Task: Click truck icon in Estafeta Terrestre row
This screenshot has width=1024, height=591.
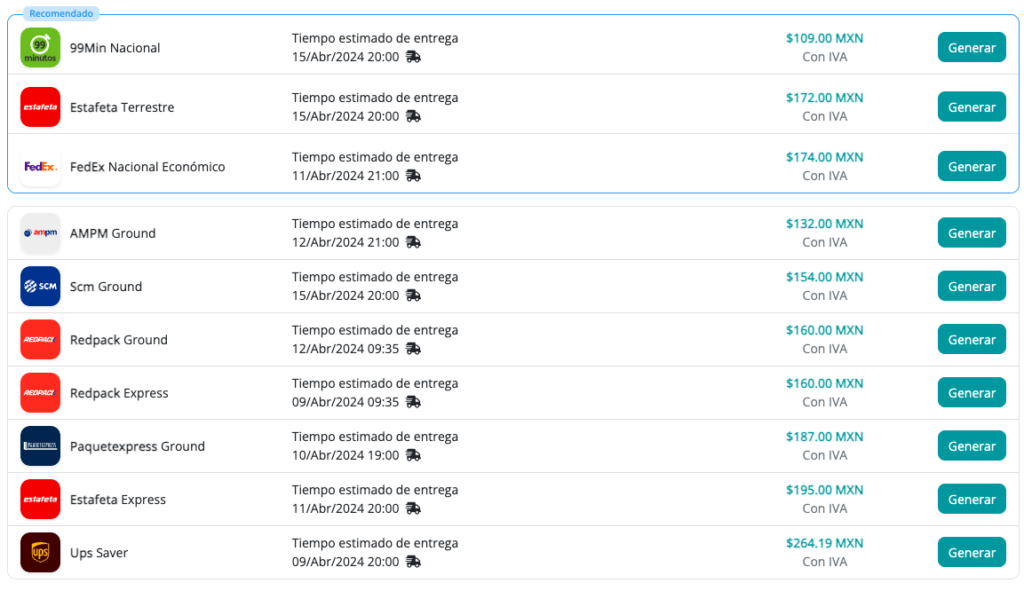Action: tap(413, 116)
